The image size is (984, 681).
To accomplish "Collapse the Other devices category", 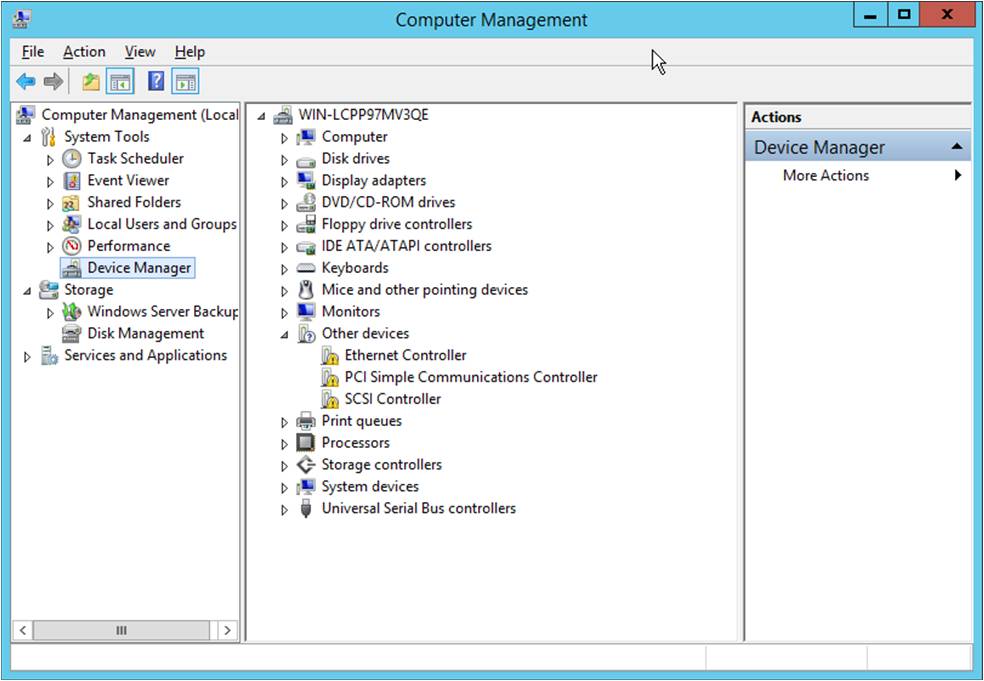I will [x=284, y=334].
